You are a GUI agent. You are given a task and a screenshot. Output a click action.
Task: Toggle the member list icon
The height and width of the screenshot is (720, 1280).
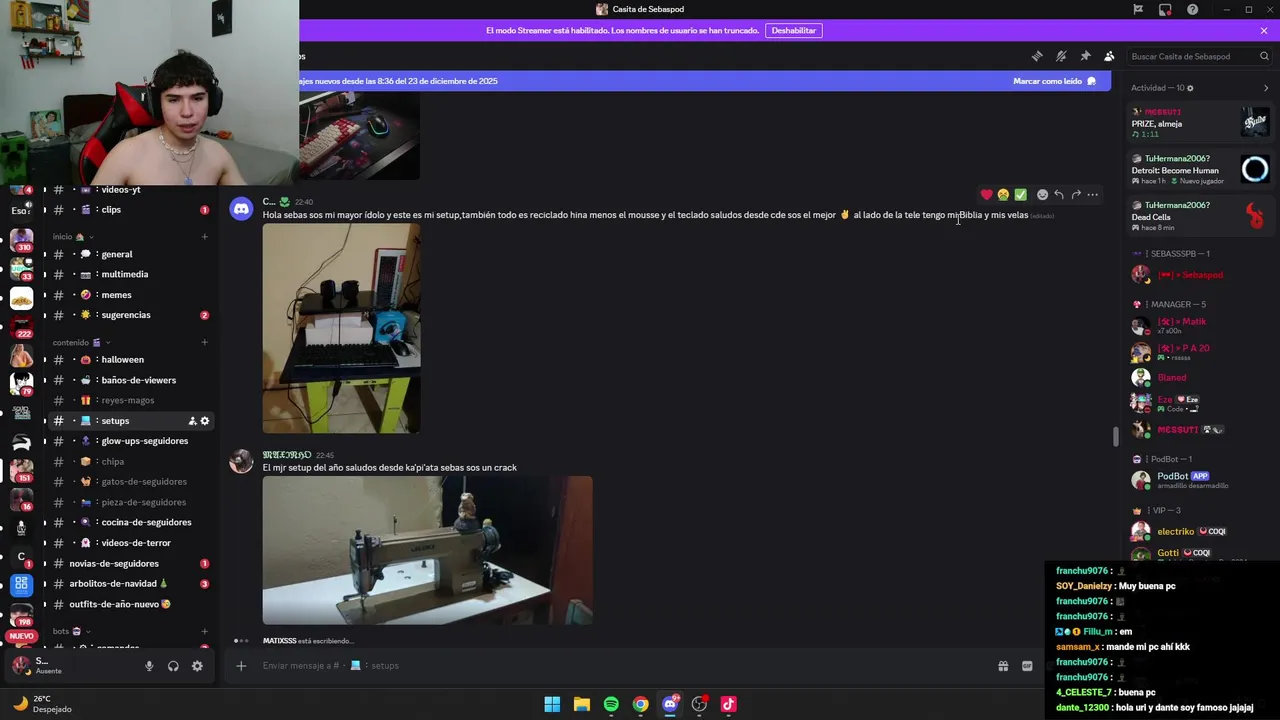tap(1109, 56)
